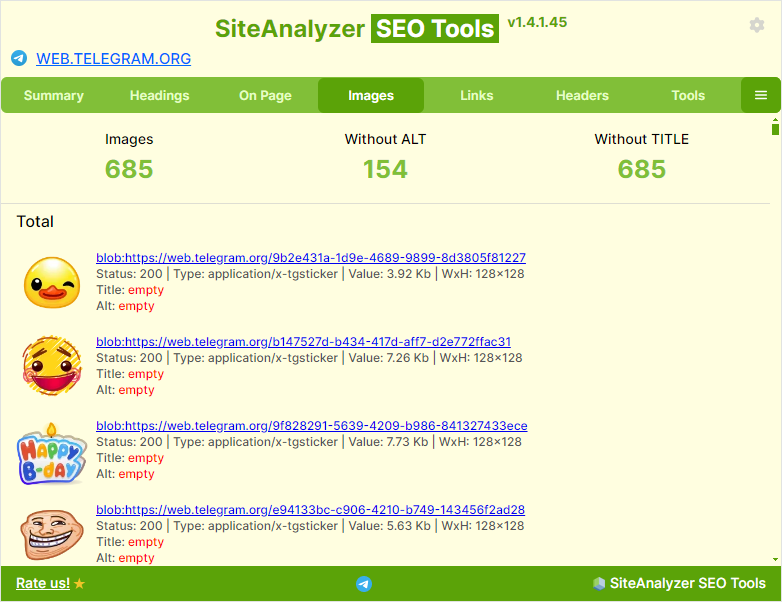Click the scrollbar down arrow

775,560
